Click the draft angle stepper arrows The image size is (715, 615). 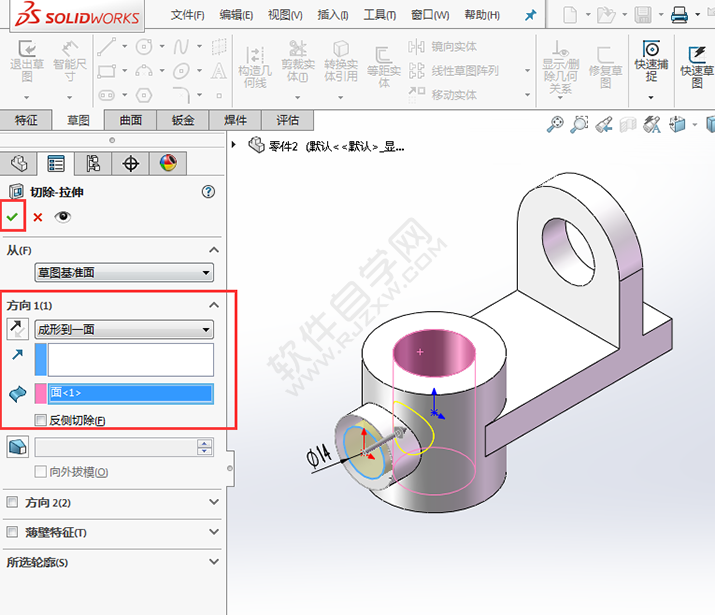205,447
